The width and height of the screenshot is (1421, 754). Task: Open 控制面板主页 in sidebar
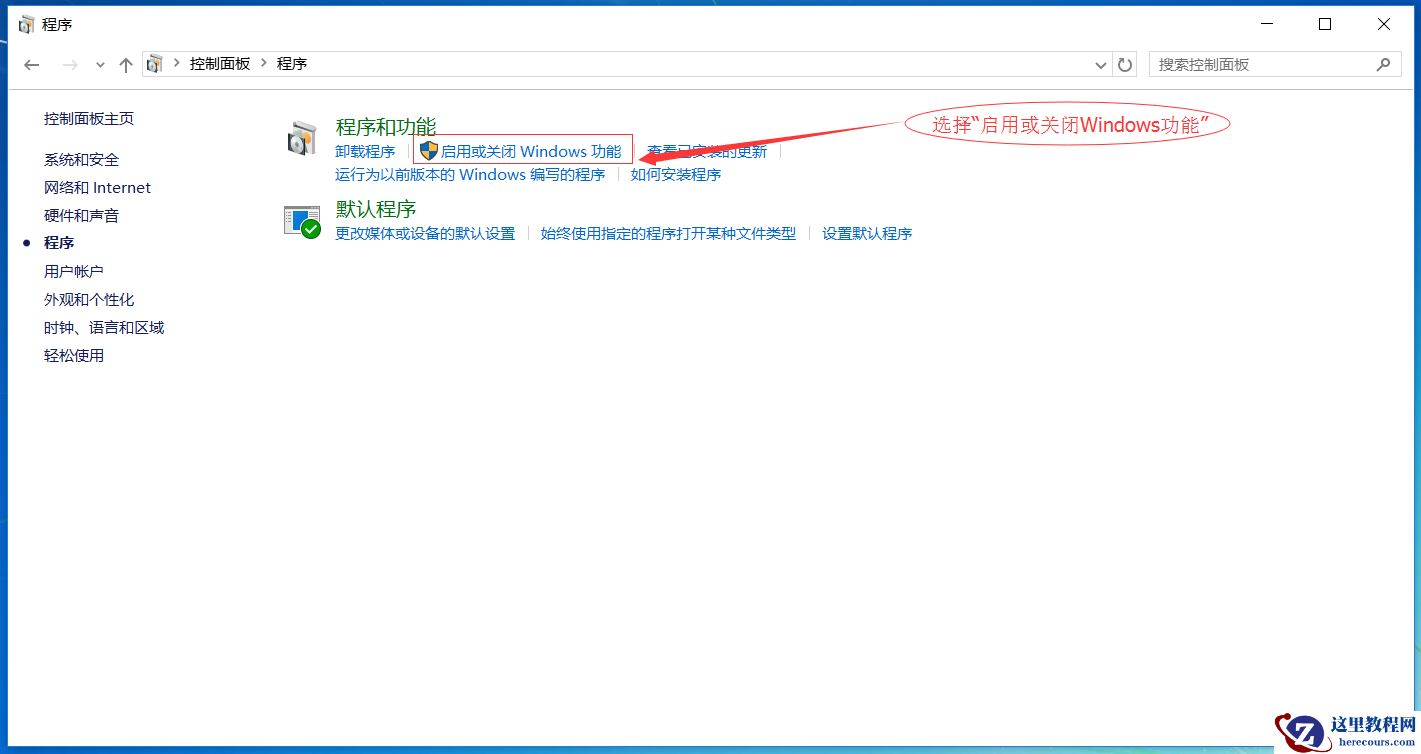(x=89, y=118)
